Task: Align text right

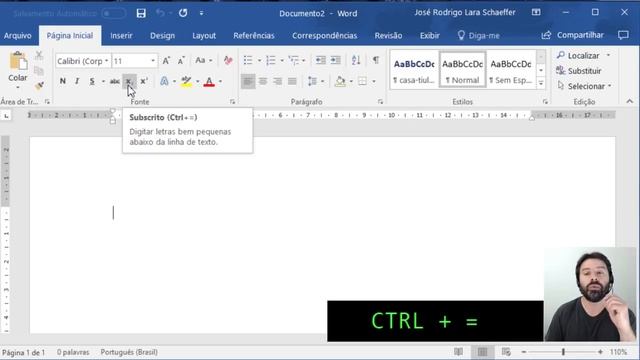Action: coord(278,81)
